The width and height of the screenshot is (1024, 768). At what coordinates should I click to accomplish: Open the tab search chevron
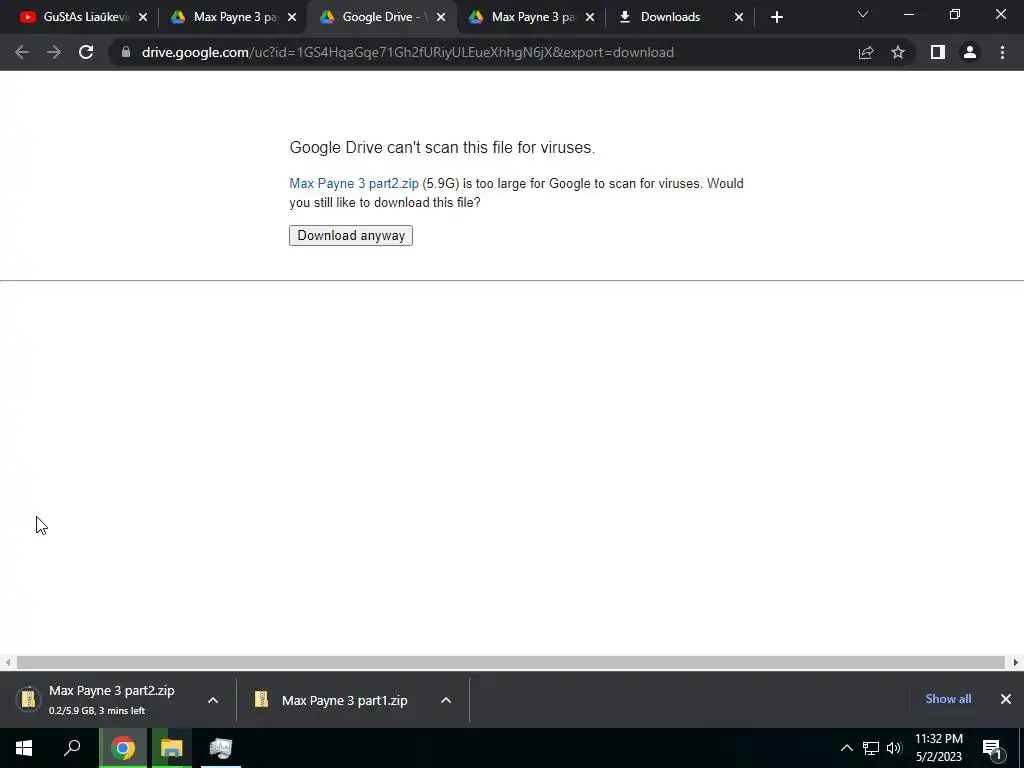tap(863, 14)
